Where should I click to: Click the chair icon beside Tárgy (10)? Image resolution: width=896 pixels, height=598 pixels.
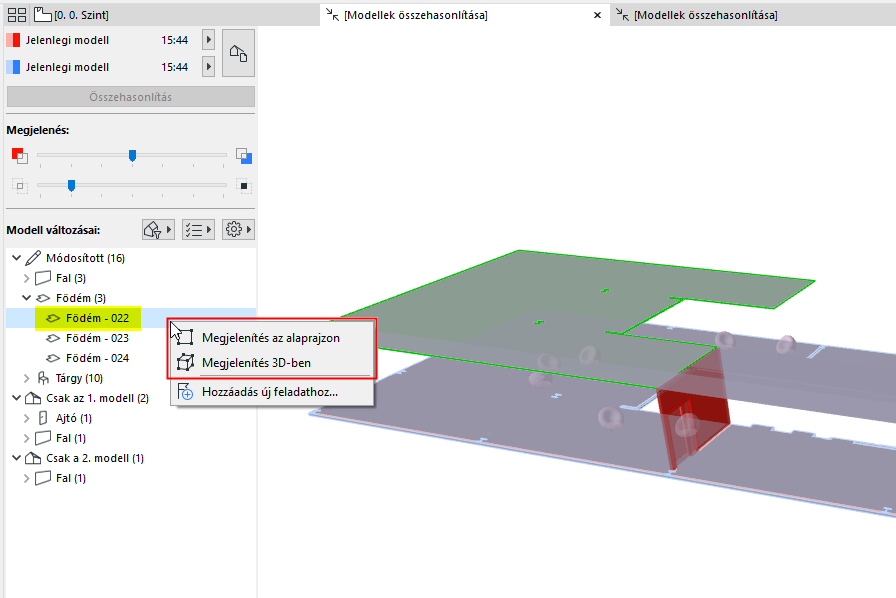pyautogui.click(x=43, y=378)
